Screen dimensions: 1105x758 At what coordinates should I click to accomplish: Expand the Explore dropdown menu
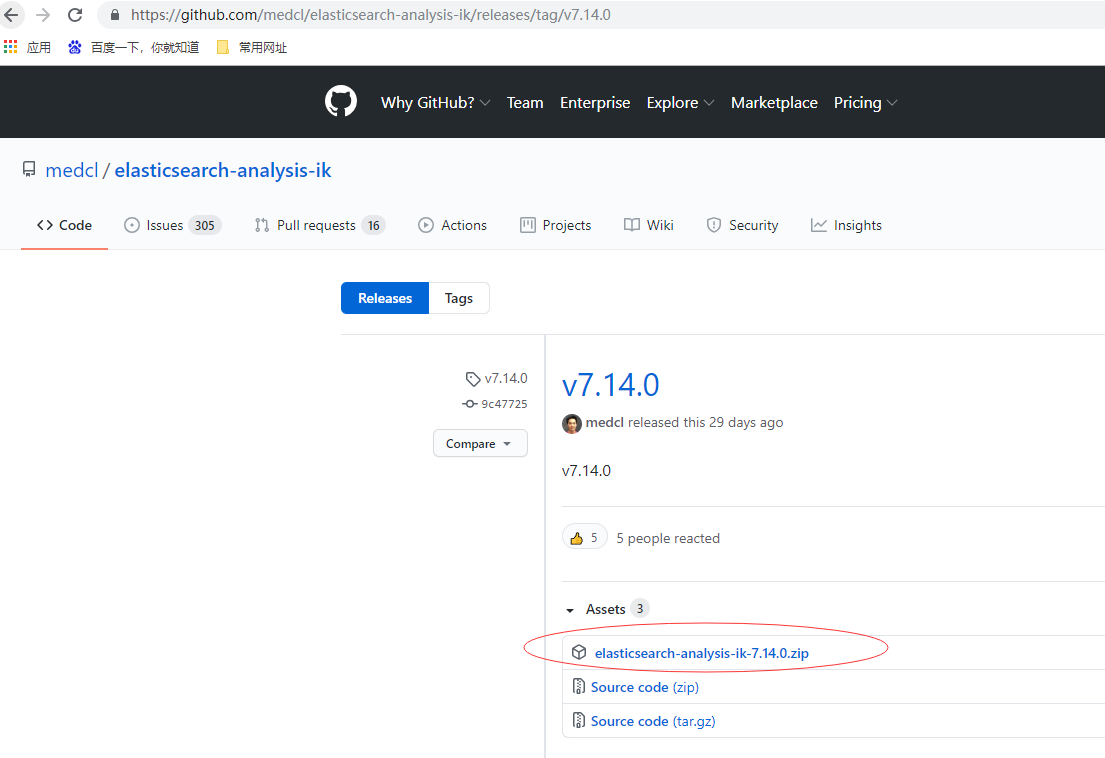[680, 103]
